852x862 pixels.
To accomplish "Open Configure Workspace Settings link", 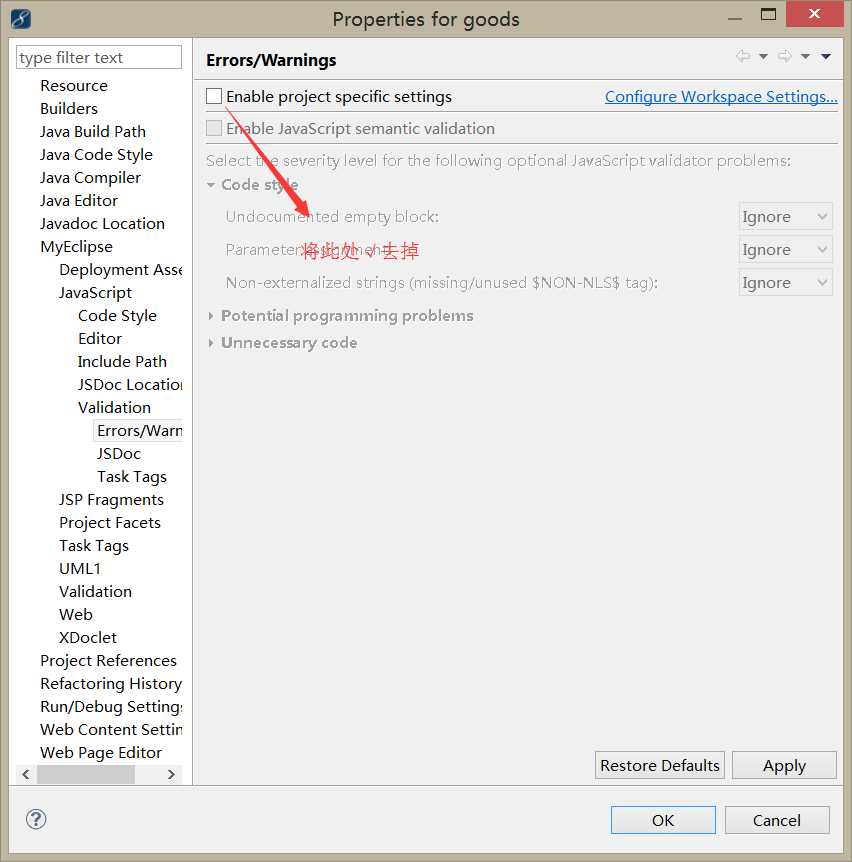I will (x=721, y=97).
